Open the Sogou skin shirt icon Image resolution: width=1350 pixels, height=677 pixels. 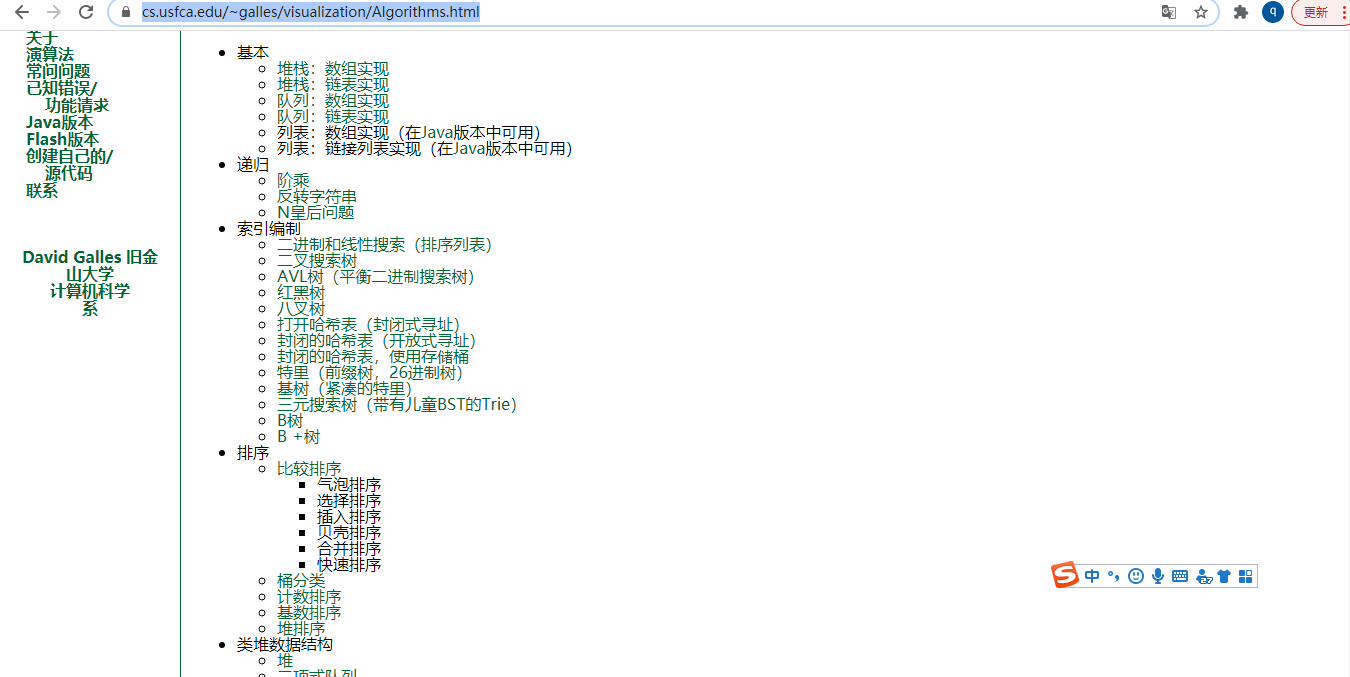1224,576
